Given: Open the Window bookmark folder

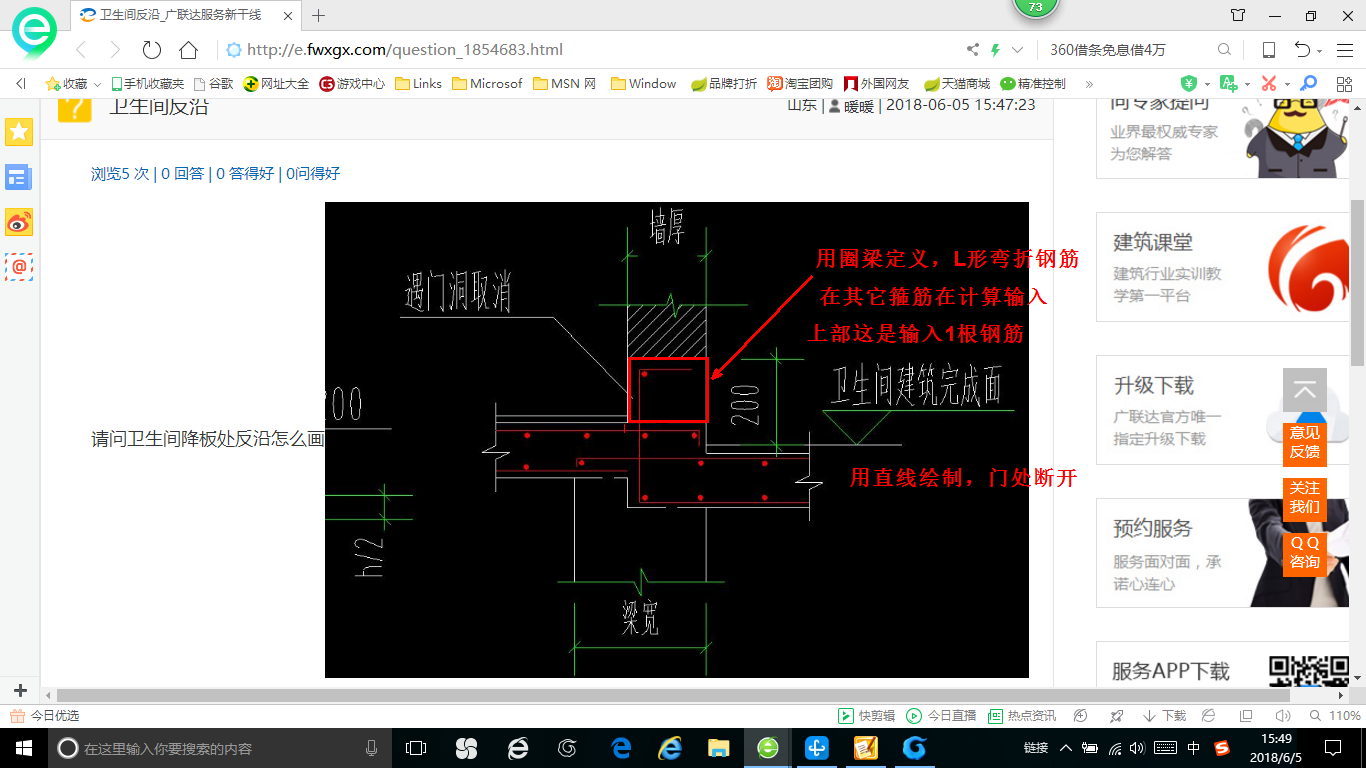Looking at the screenshot, I should tap(644, 84).
